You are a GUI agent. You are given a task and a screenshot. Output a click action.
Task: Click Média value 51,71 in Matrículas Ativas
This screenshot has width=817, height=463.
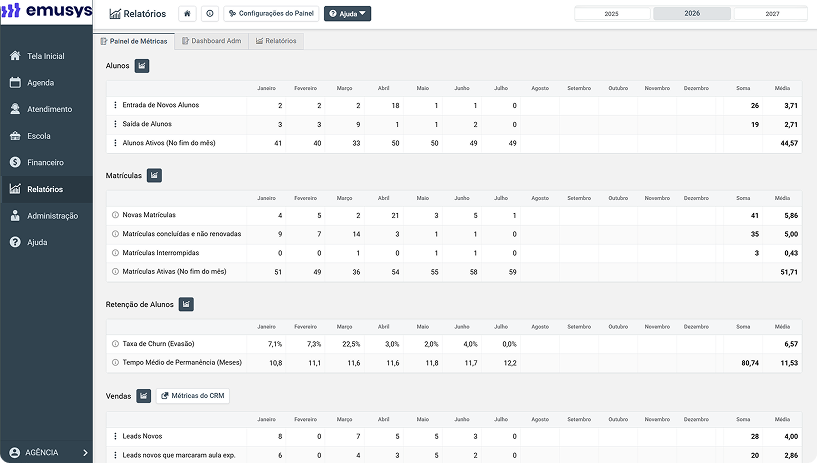click(789, 272)
